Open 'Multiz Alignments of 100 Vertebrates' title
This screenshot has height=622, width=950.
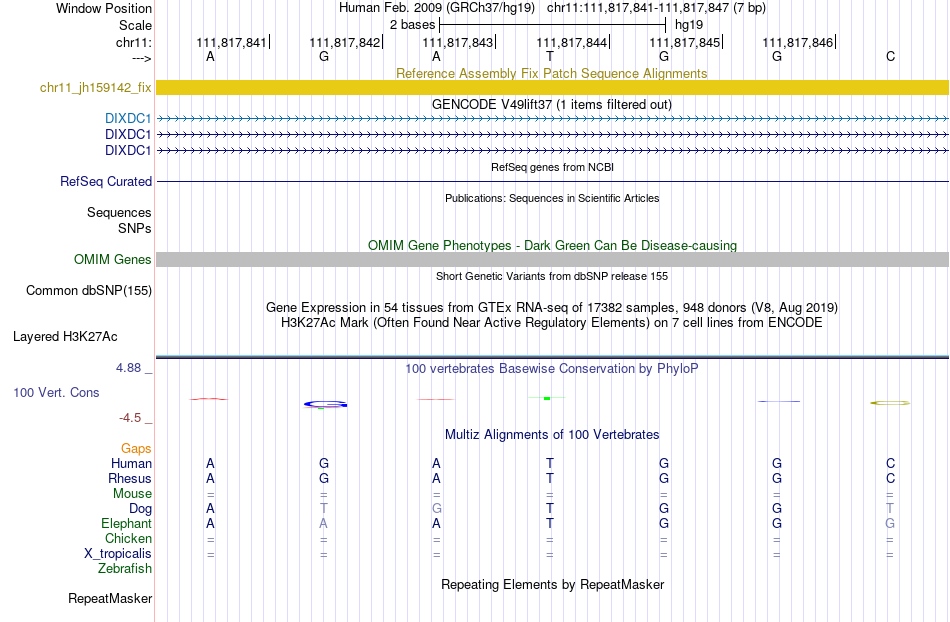point(552,435)
